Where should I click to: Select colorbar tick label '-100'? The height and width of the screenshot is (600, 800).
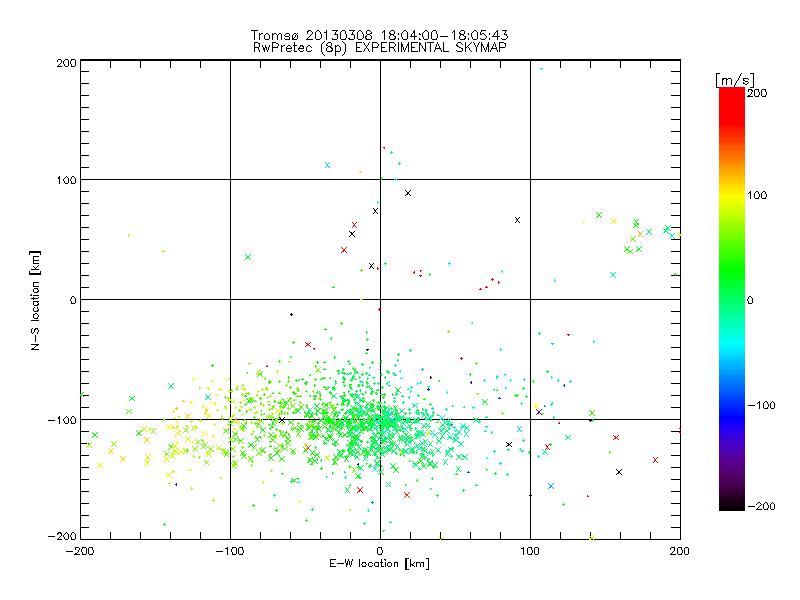point(761,405)
